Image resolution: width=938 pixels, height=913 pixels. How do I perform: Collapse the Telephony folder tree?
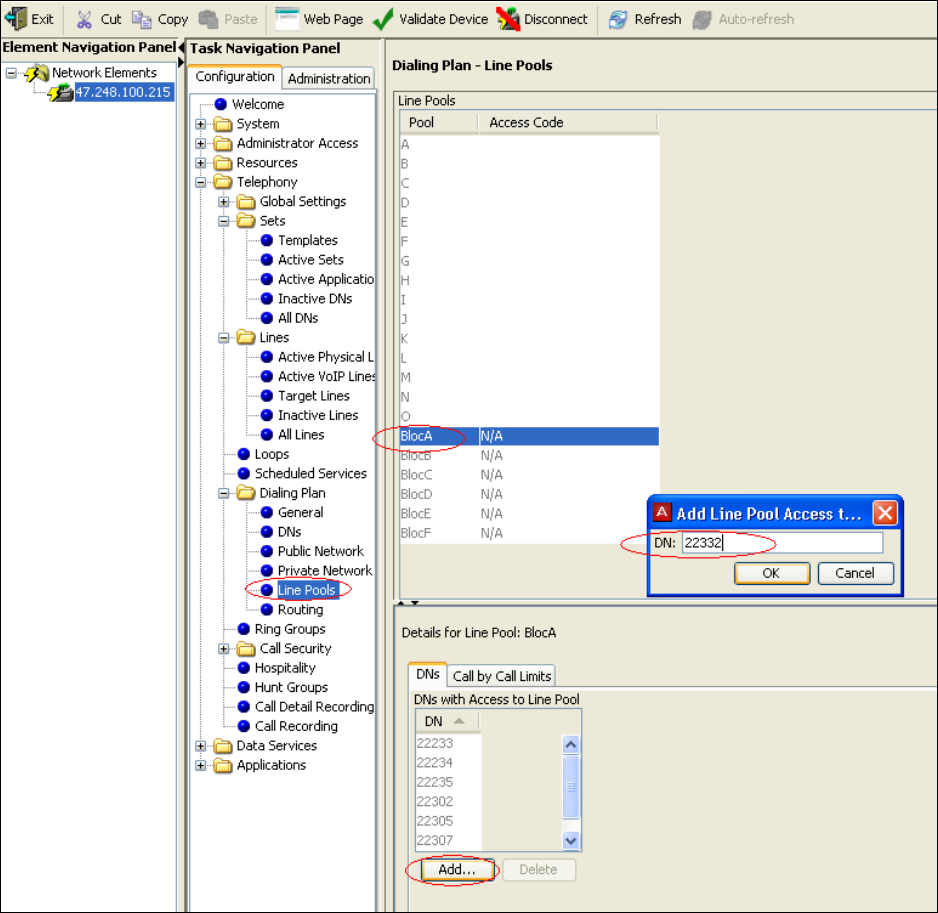point(201,182)
